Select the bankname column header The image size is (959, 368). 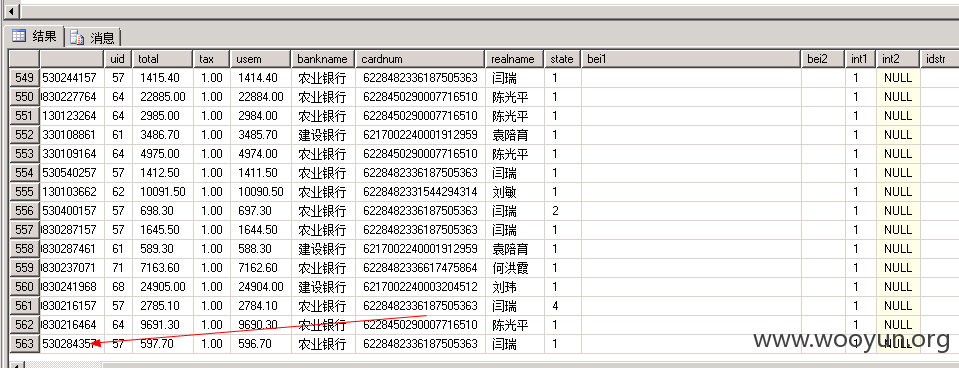(323, 59)
